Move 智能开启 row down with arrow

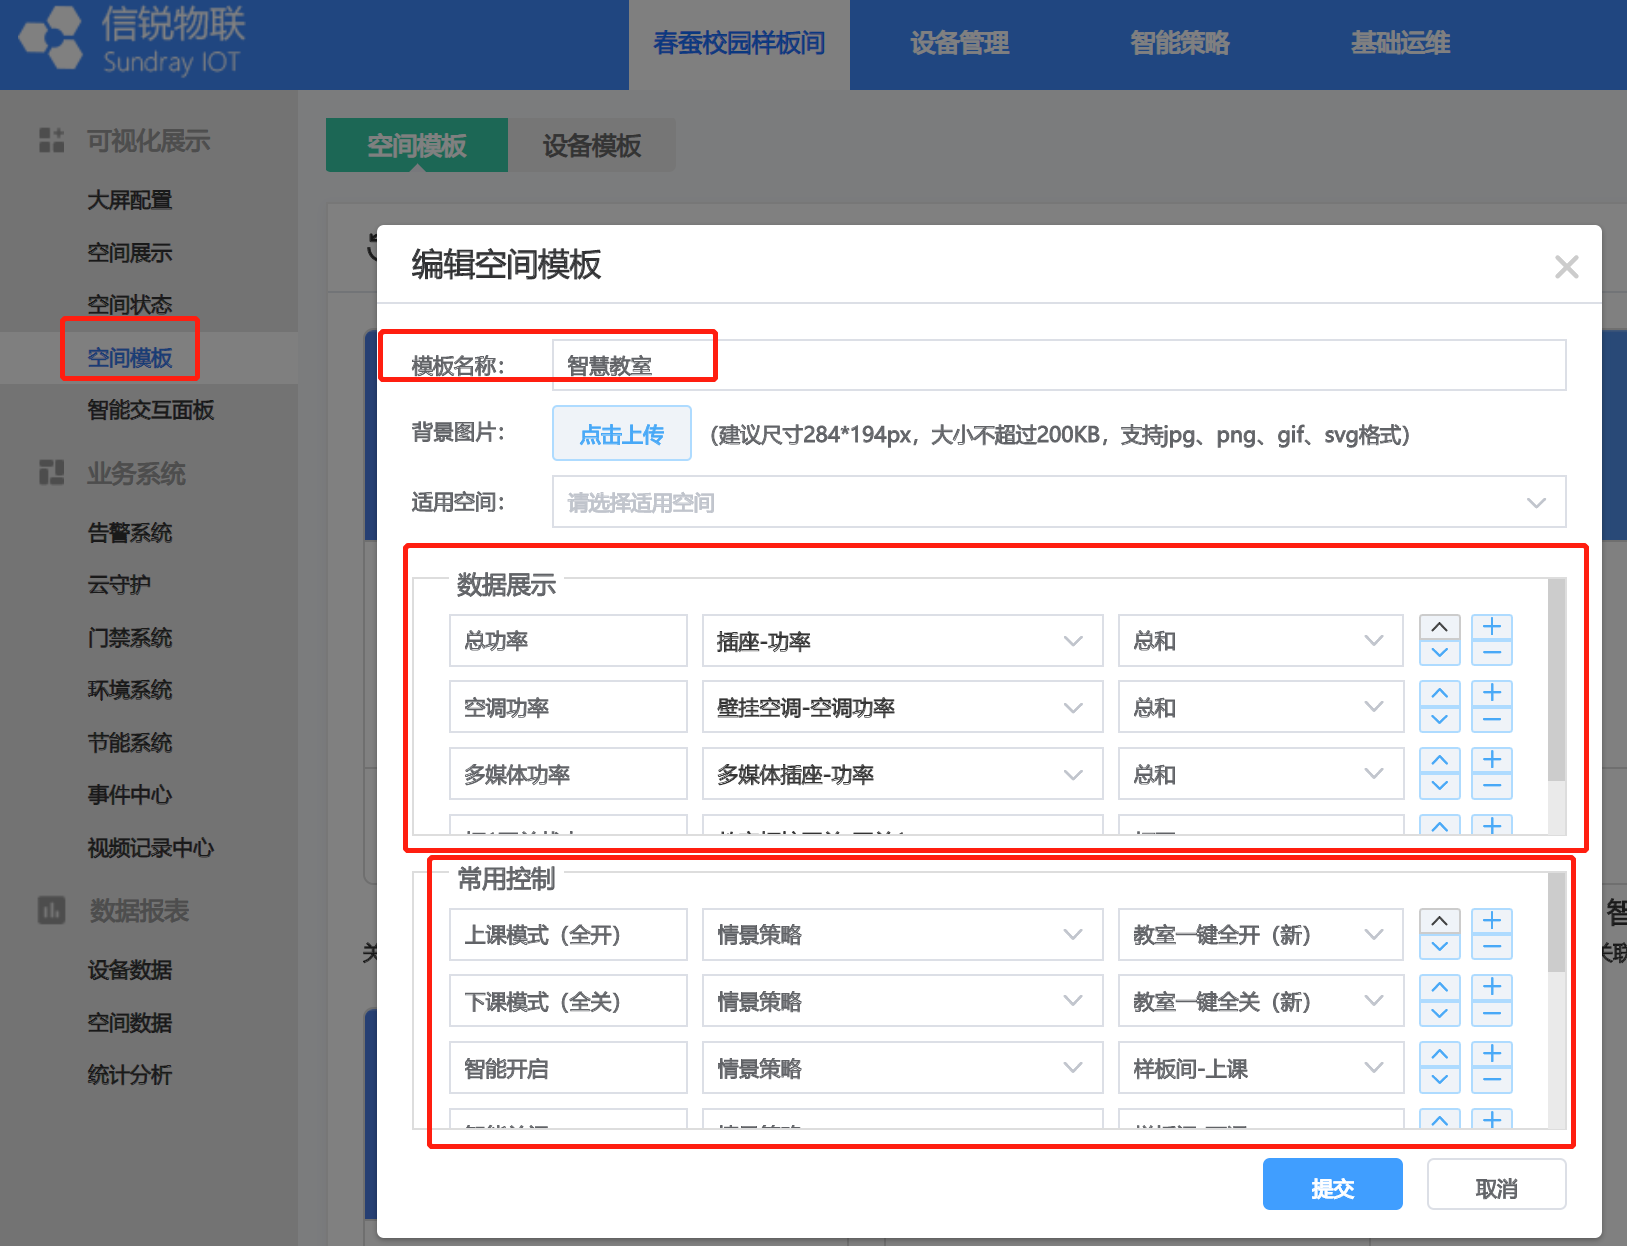(1439, 1081)
